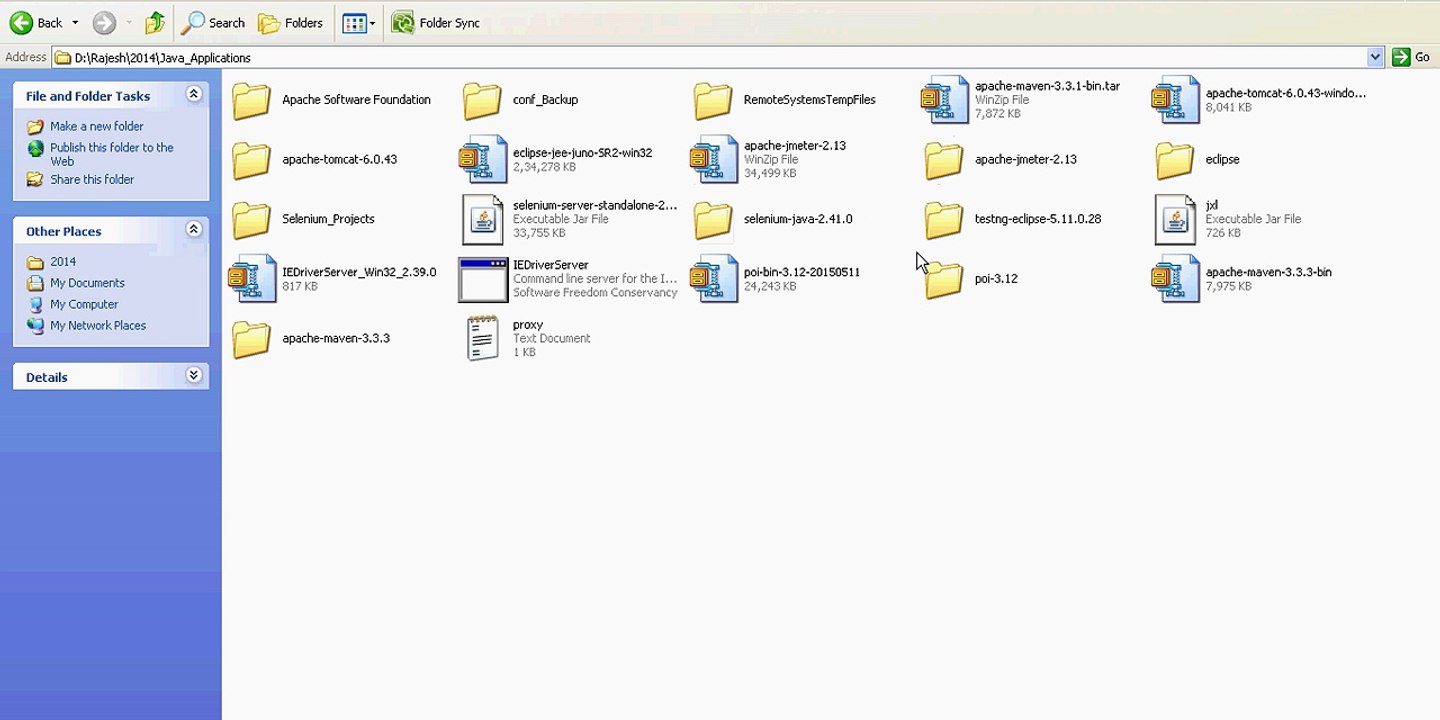Select the apache-tomcat-6.0.43-windo zip icon
The width and height of the screenshot is (1440, 720).
coord(1175,100)
